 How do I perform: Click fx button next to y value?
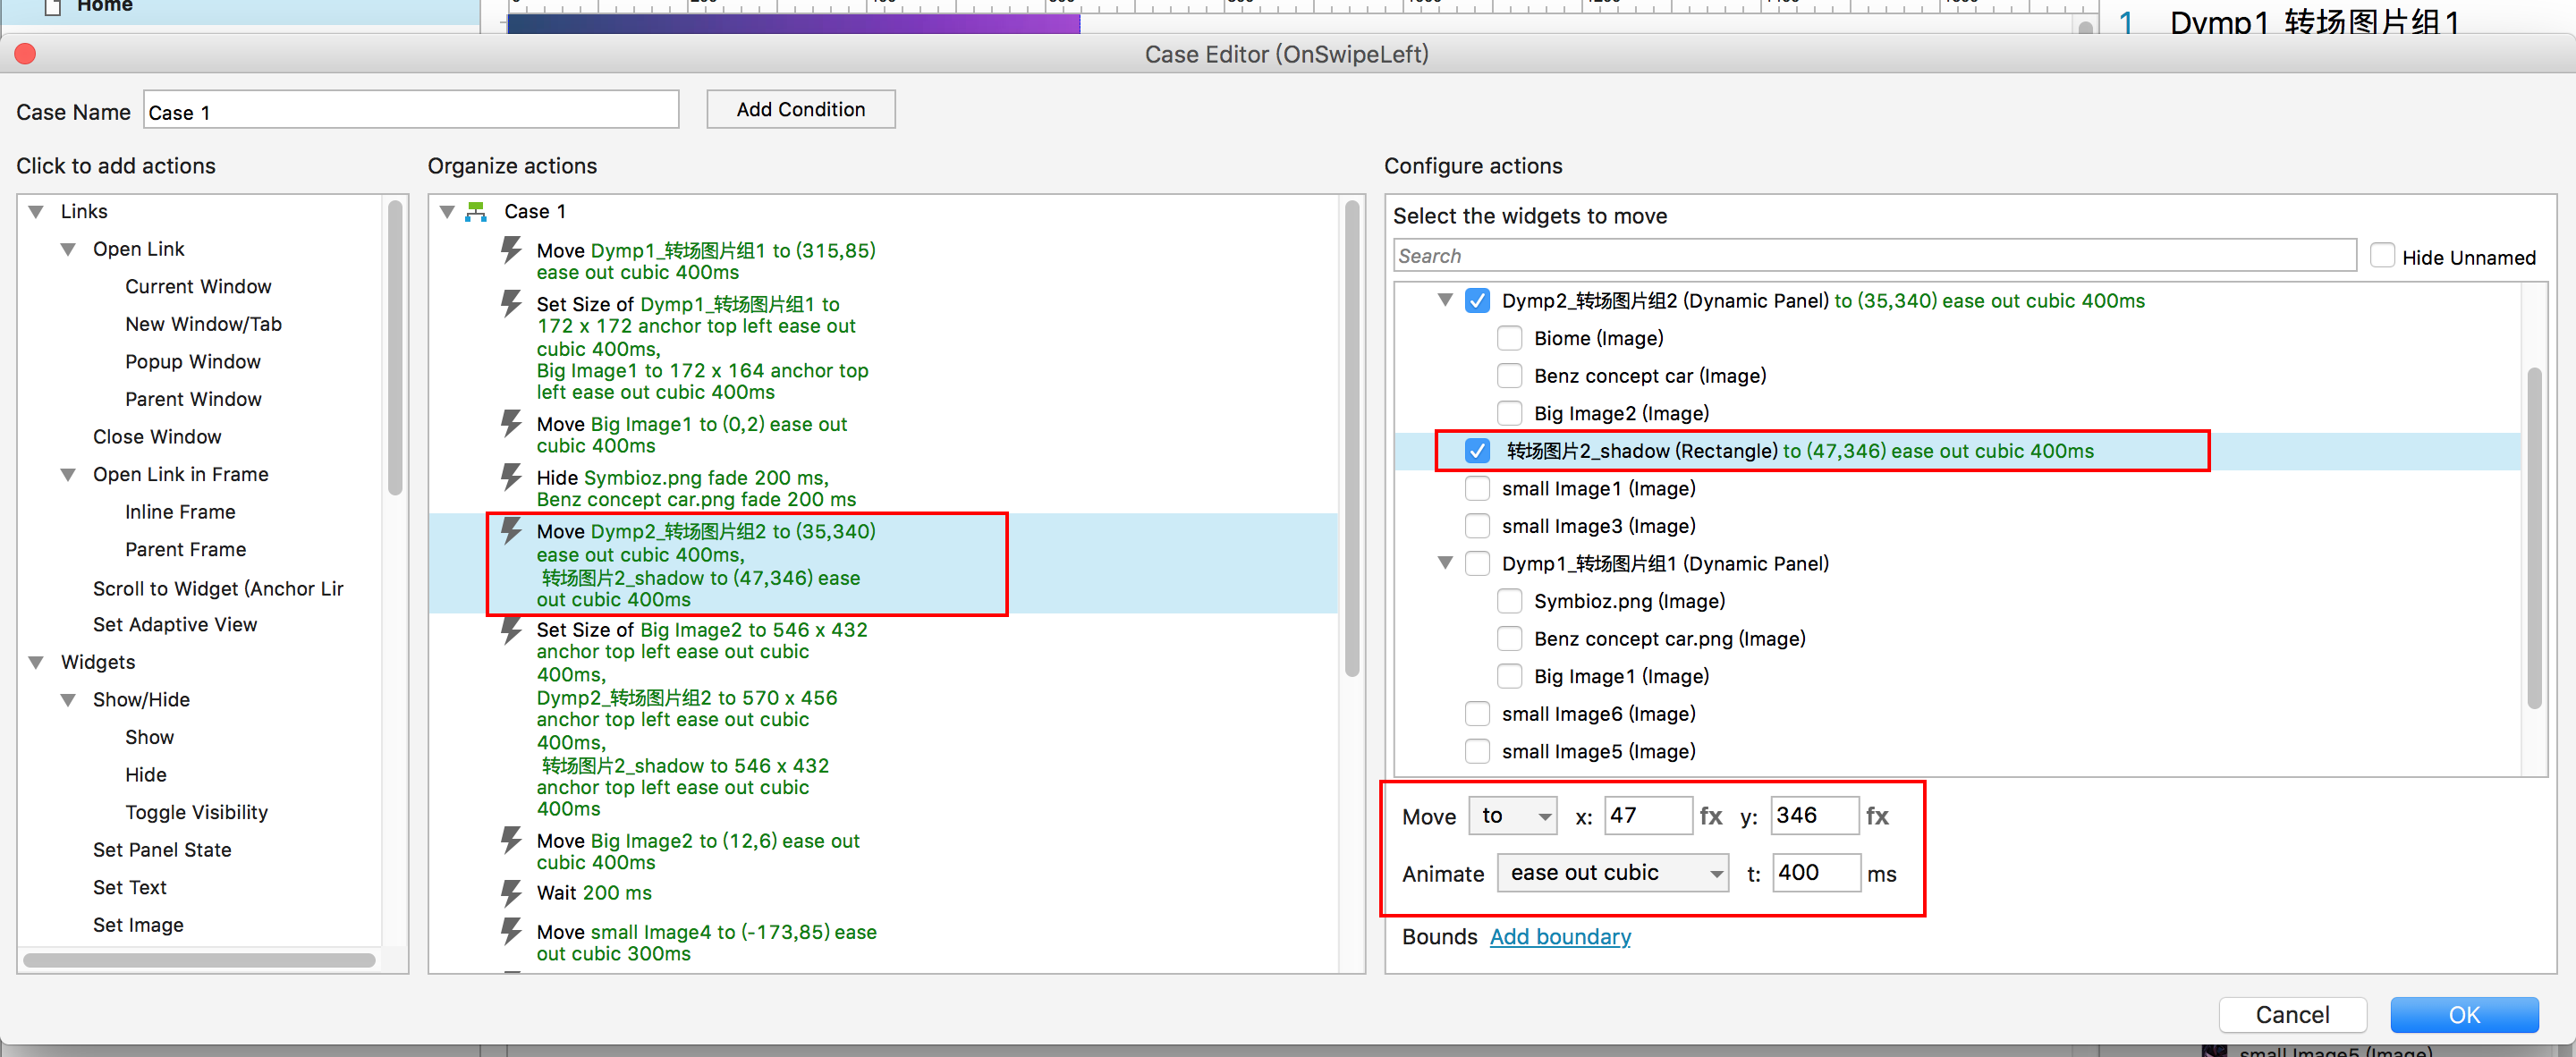pyautogui.click(x=1877, y=816)
